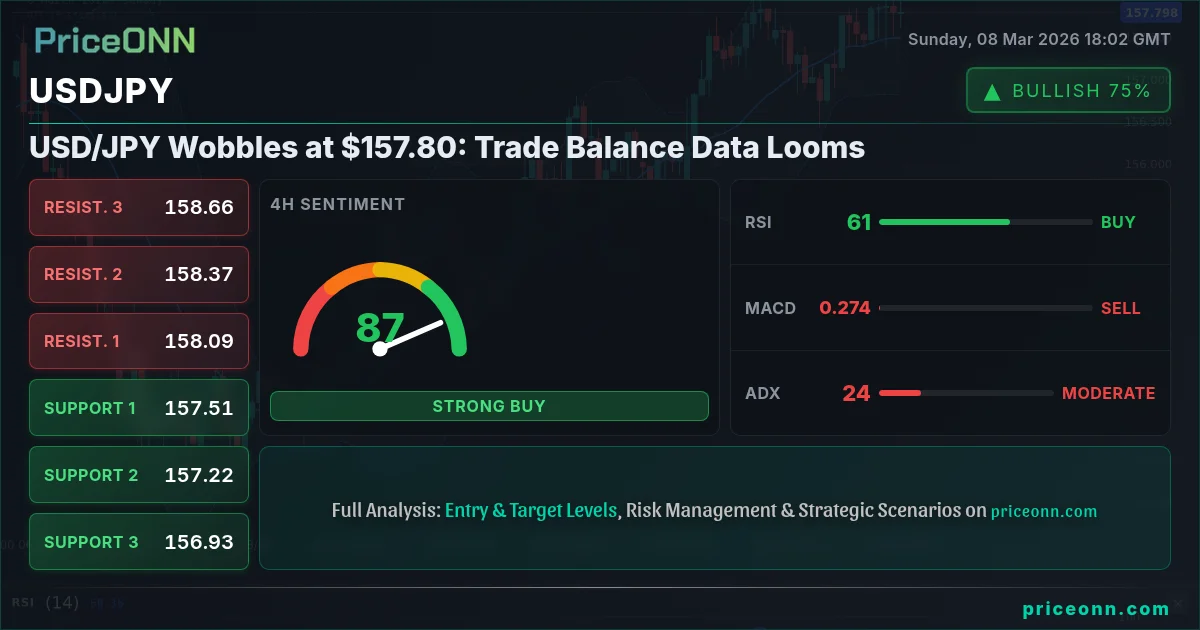Click the 157.798 price tag on chart
Screen dimensions: 1200x630
[1150, 13]
